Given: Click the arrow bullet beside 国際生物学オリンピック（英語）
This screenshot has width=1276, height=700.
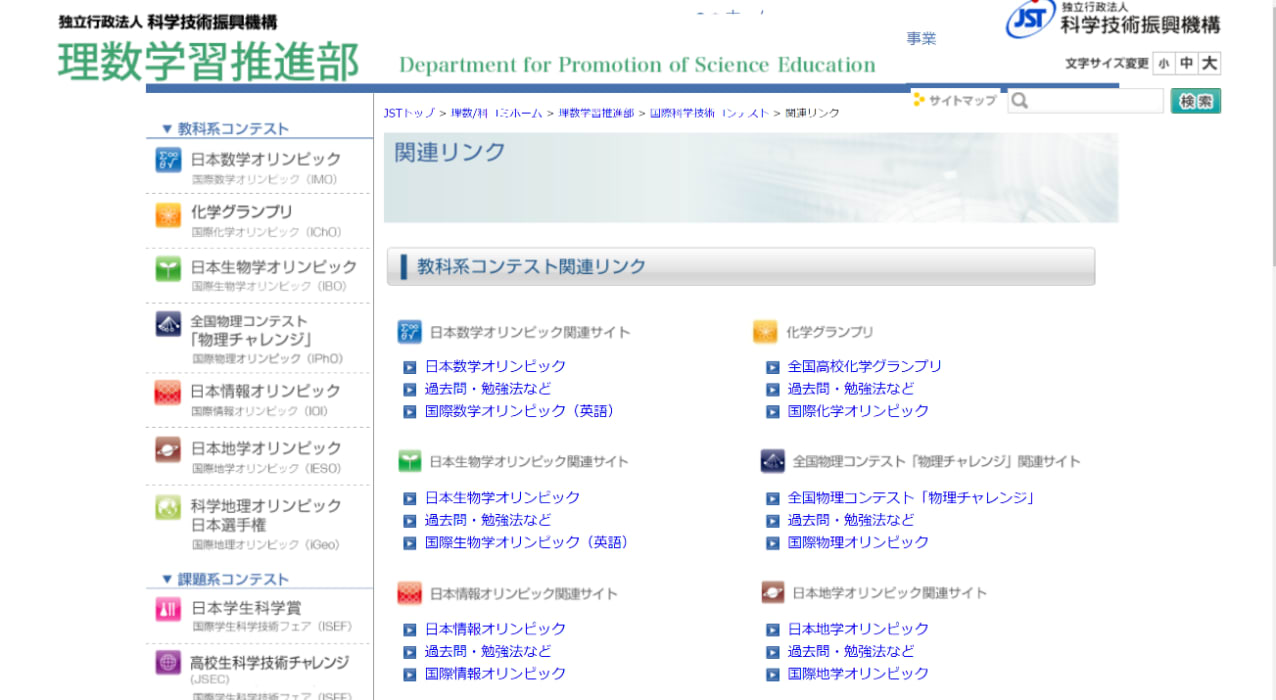Looking at the screenshot, I should pos(410,543).
